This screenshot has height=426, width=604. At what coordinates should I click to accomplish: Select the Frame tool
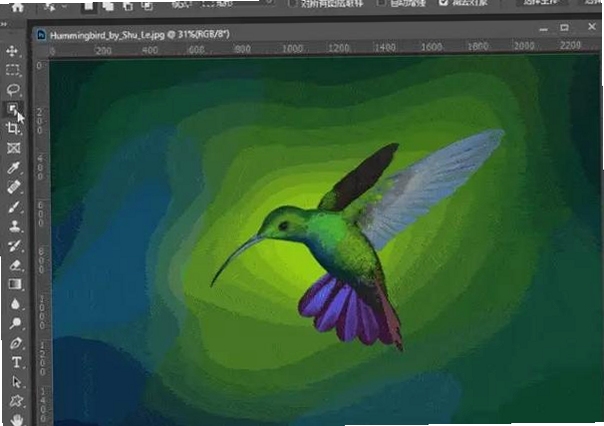pyautogui.click(x=13, y=148)
